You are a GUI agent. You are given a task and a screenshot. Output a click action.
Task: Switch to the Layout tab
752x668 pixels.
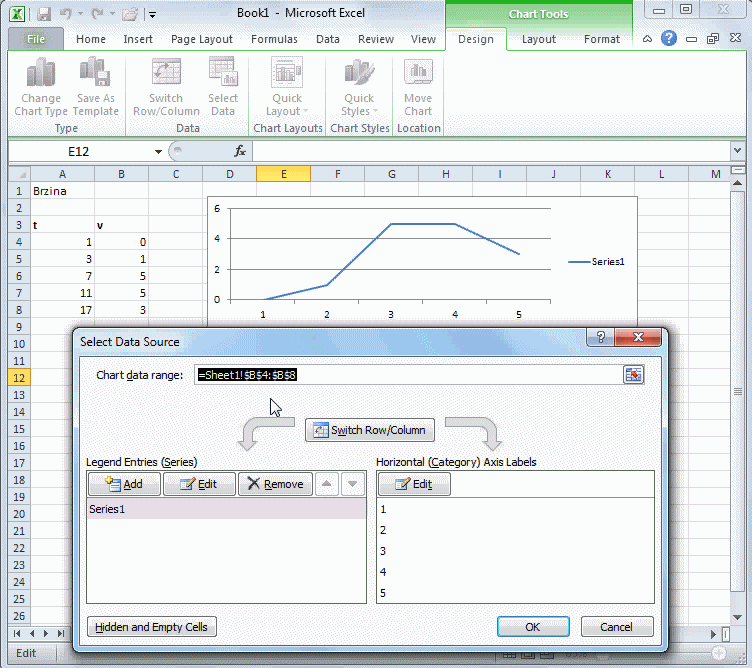538,39
